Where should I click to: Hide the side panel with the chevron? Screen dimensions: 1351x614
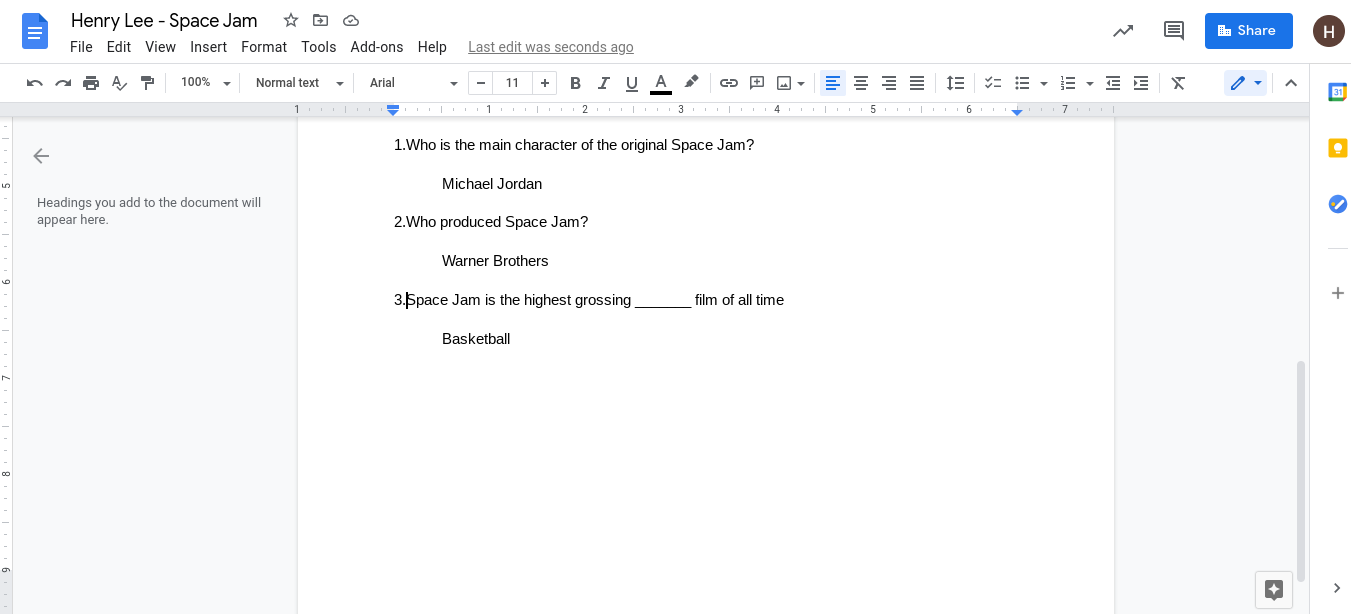(1337, 588)
